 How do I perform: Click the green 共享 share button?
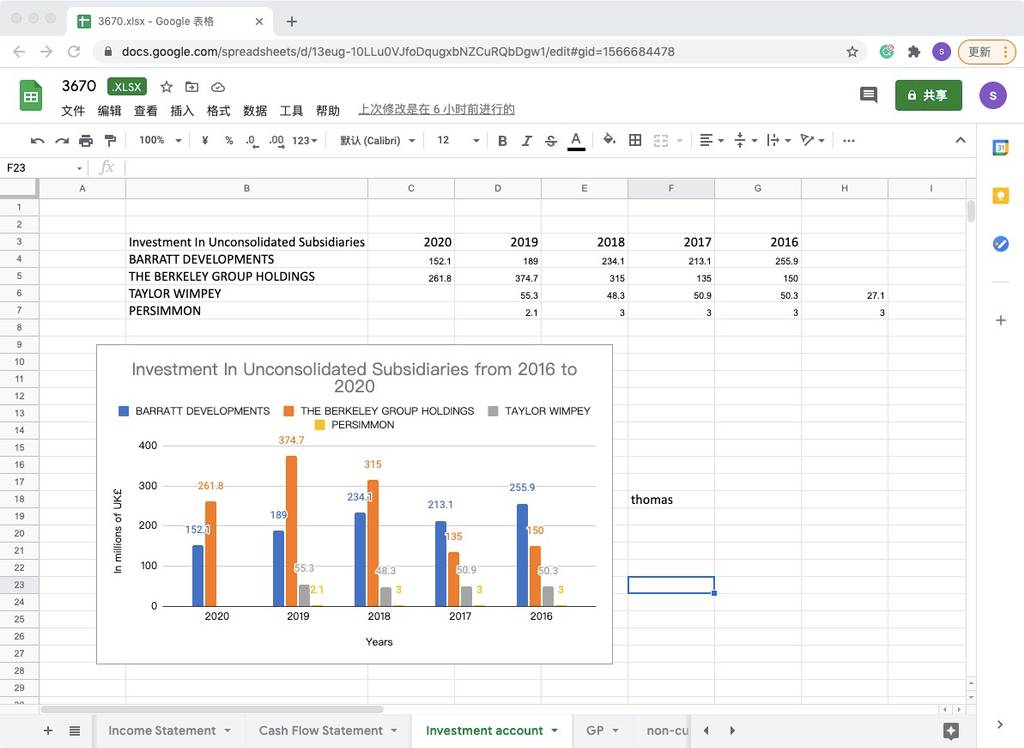tap(928, 95)
